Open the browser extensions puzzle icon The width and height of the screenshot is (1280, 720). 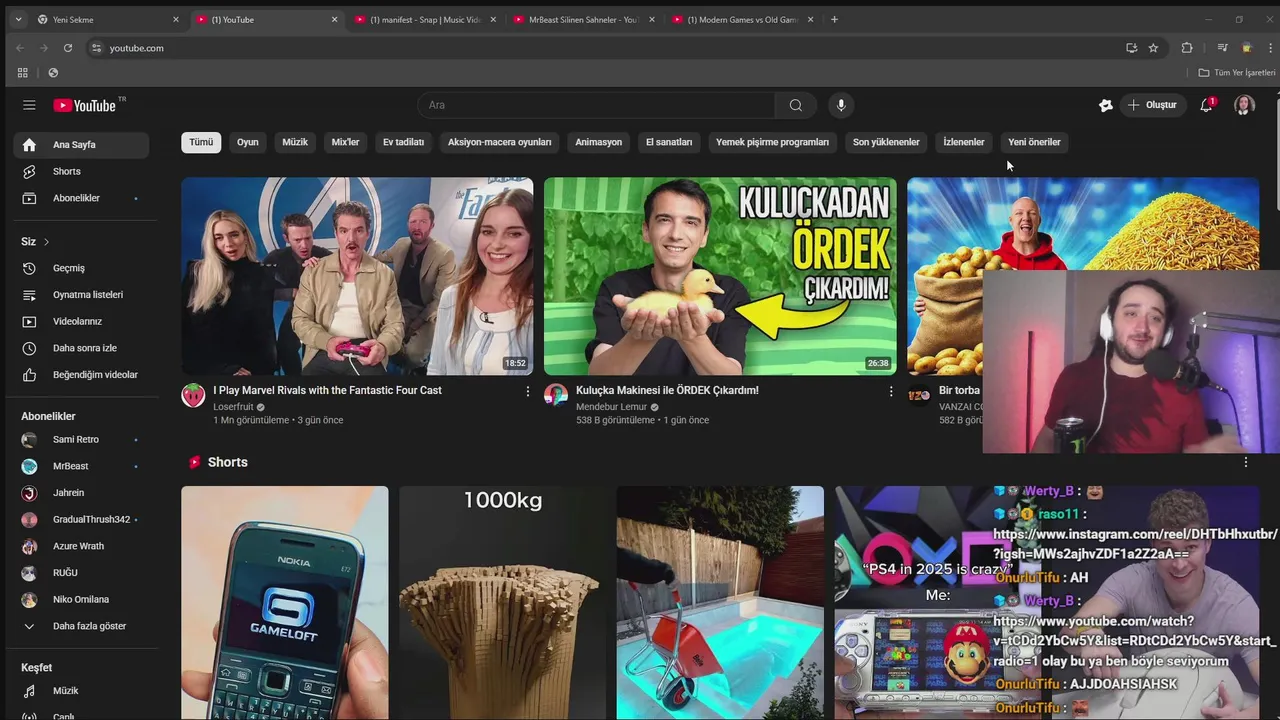(1187, 48)
